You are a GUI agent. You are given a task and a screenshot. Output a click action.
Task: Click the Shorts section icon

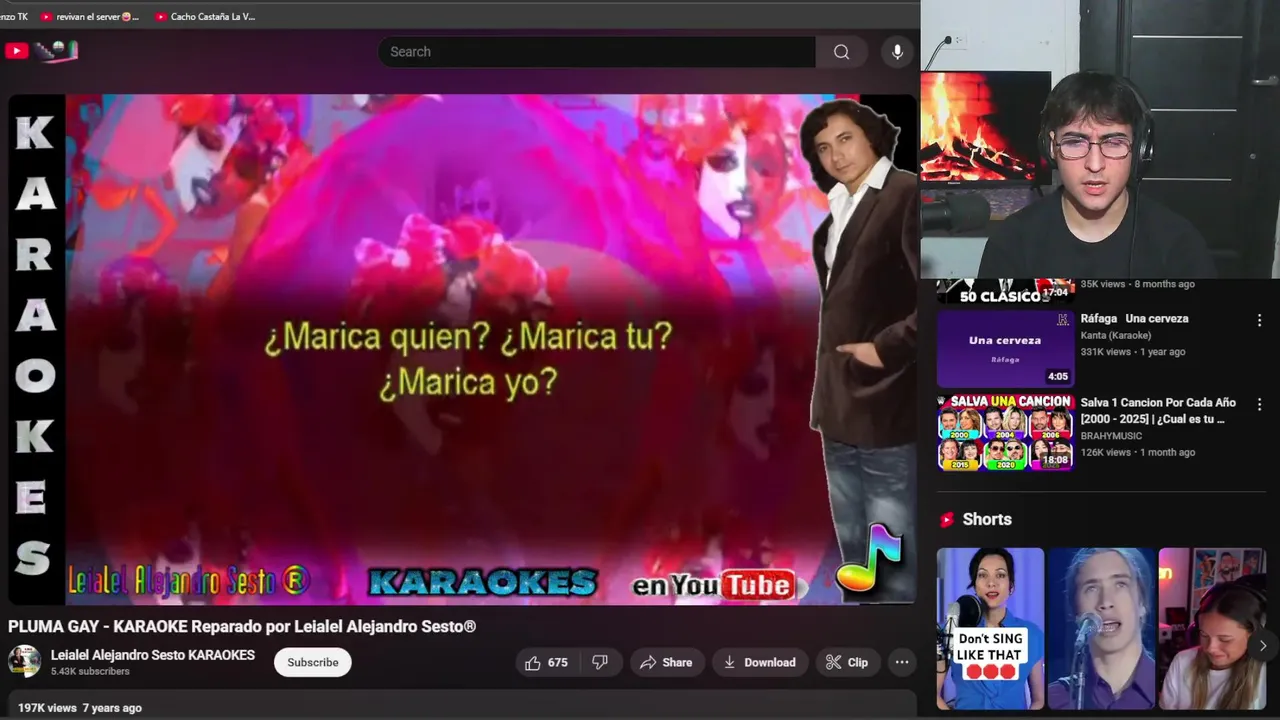[x=947, y=519]
